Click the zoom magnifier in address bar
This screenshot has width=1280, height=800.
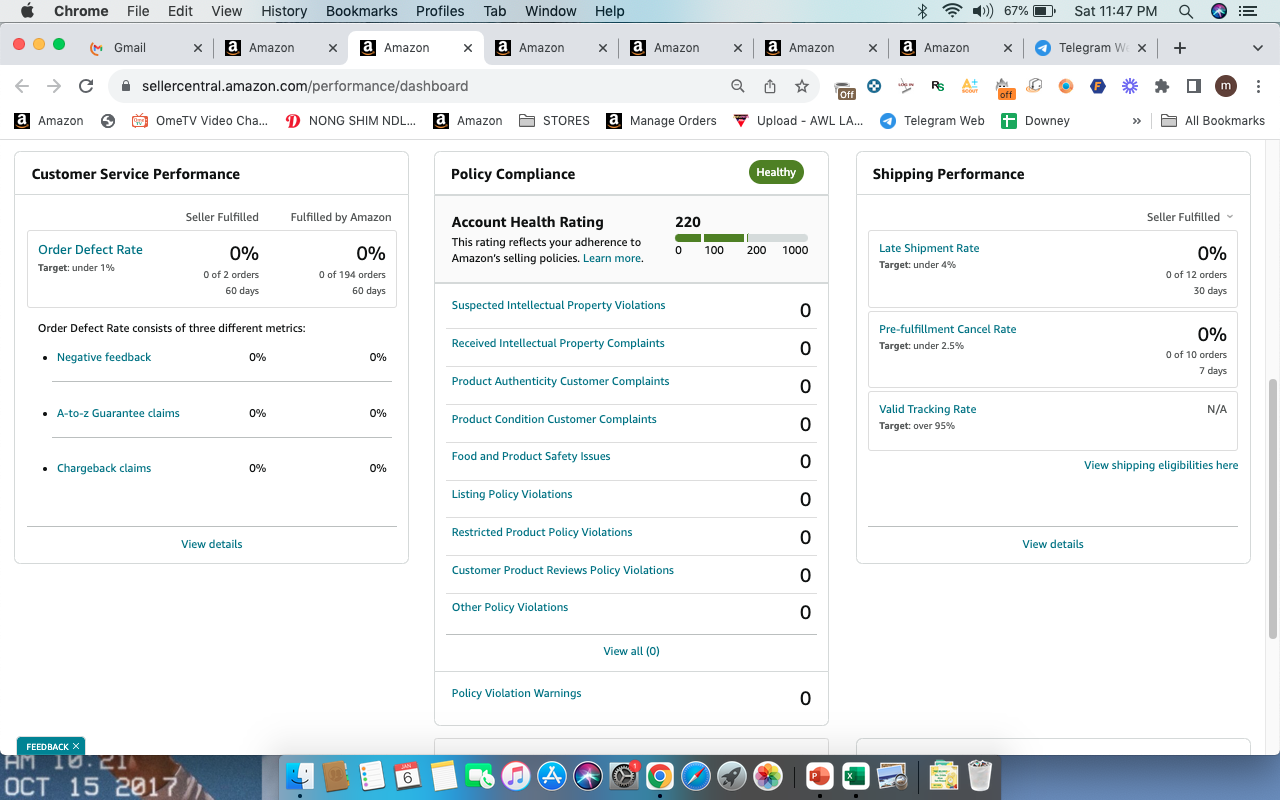click(738, 86)
